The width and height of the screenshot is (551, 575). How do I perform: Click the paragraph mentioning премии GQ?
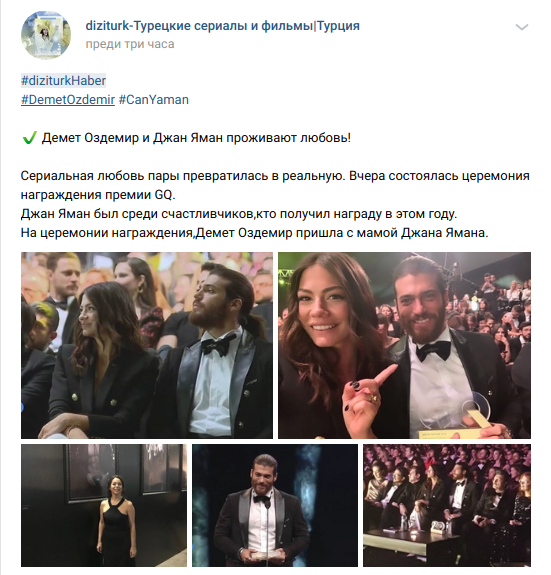(x=275, y=185)
